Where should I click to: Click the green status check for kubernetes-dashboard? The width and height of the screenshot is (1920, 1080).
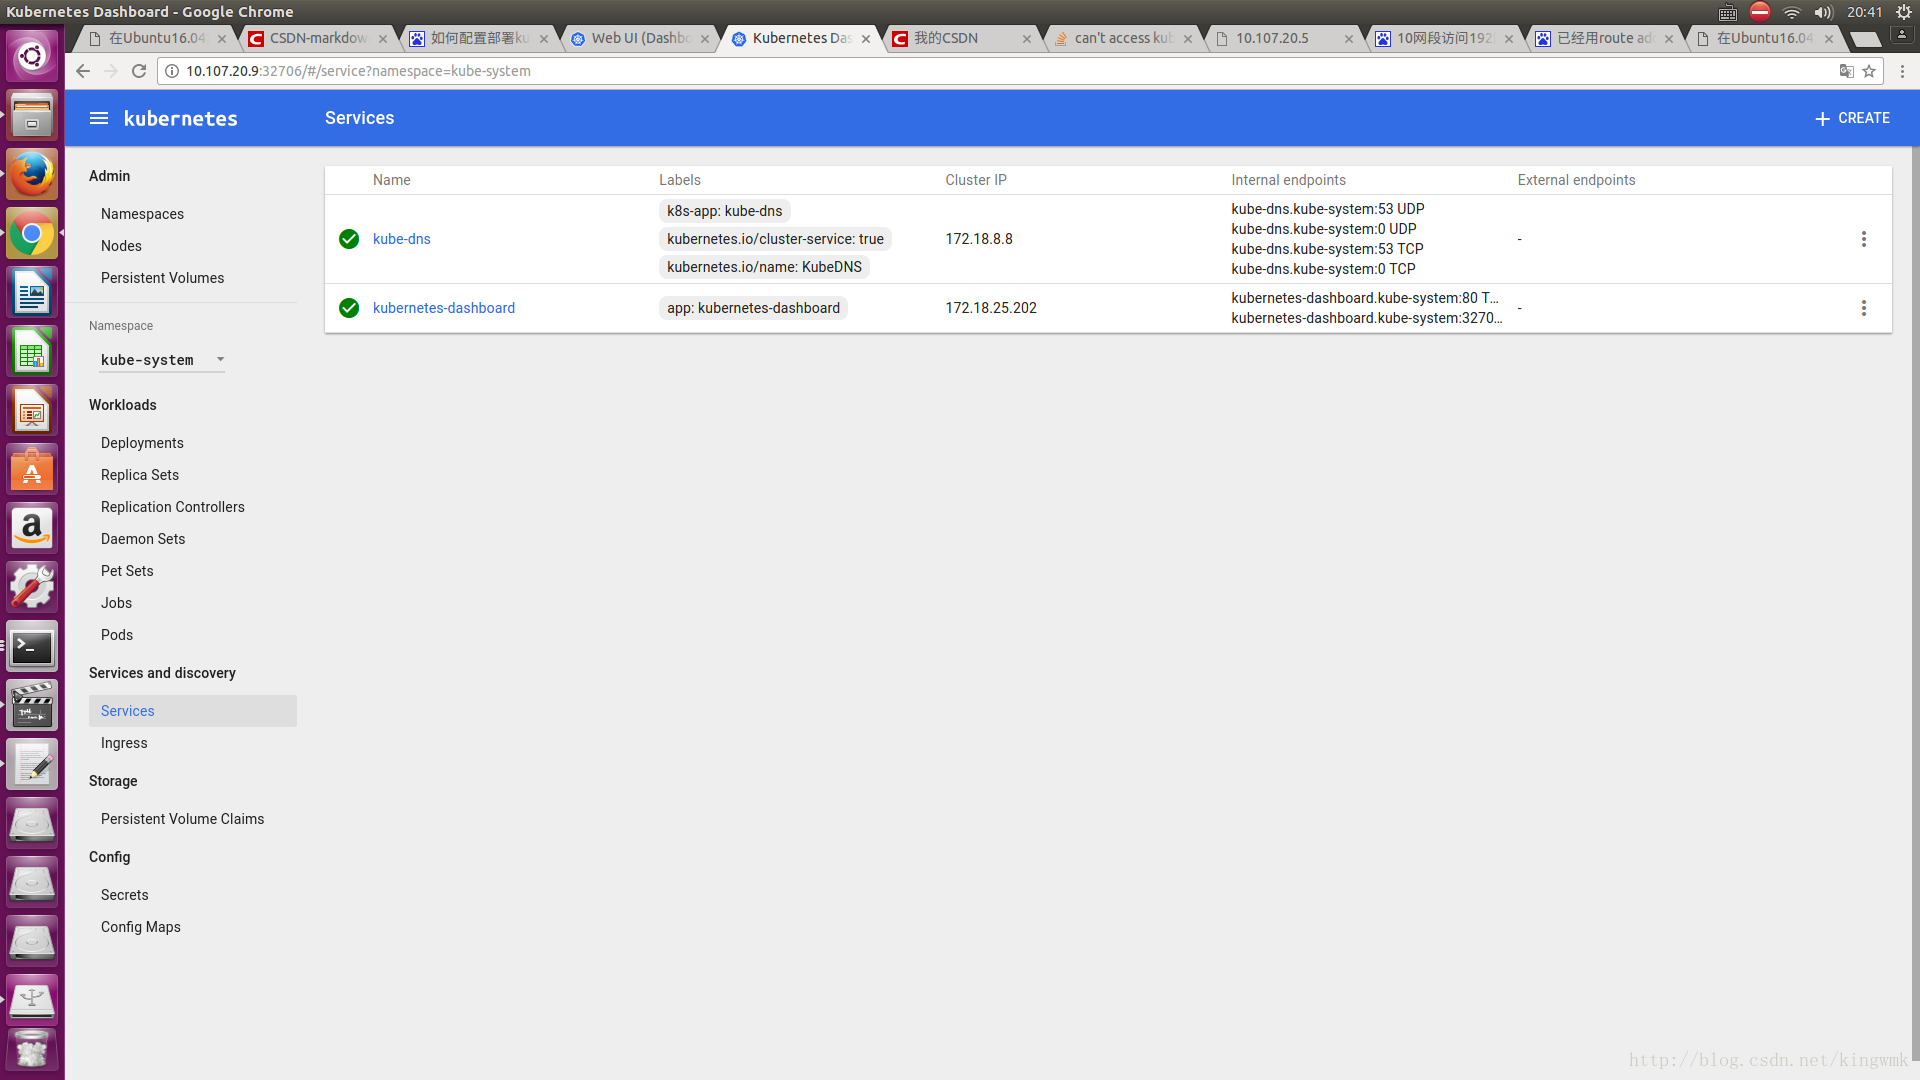tap(349, 308)
